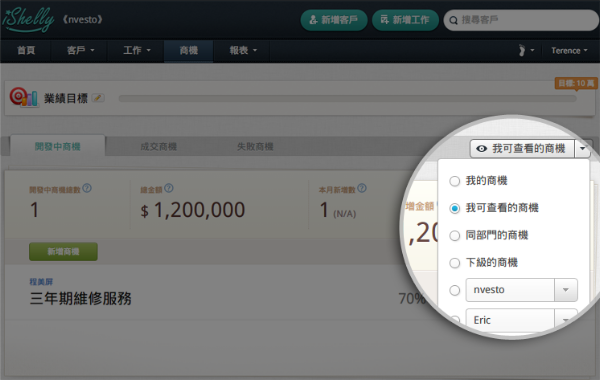Go to 首頁 in navigation bar

(x=26, y=51)
